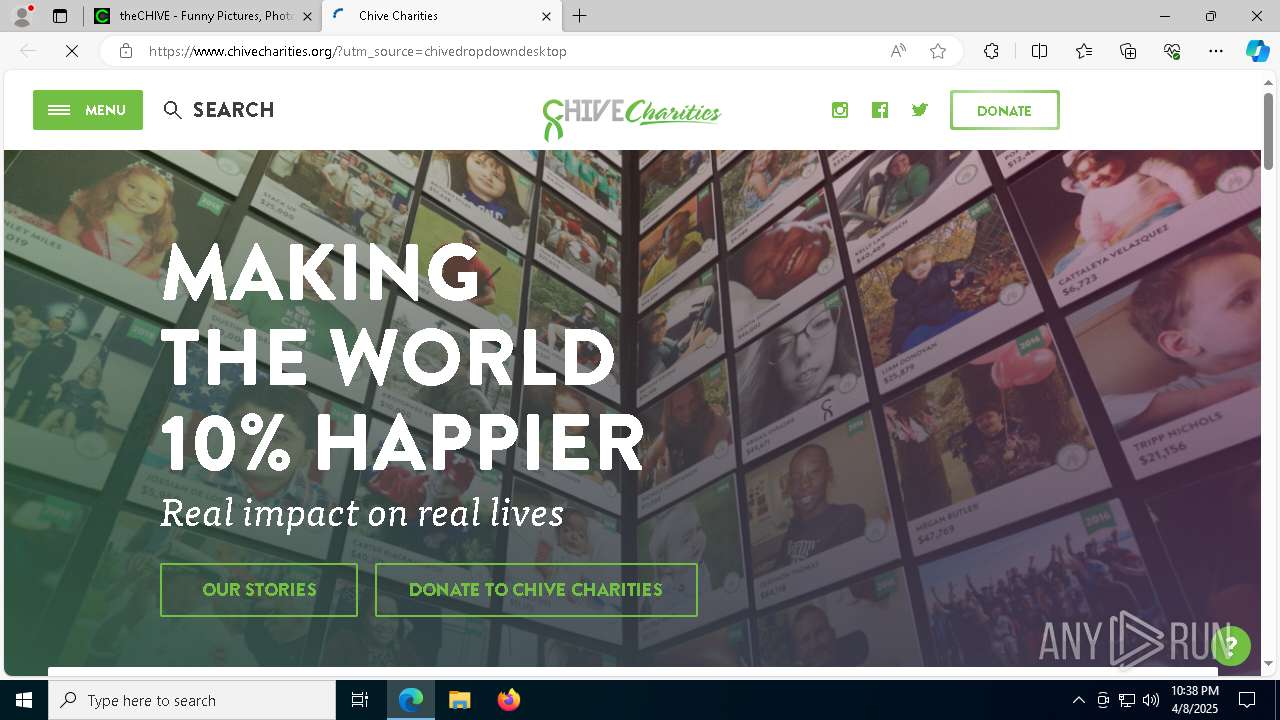Open File Explorer from taskbar
This screenshot has width=1280, height=720.
click(x=459, y=700)
